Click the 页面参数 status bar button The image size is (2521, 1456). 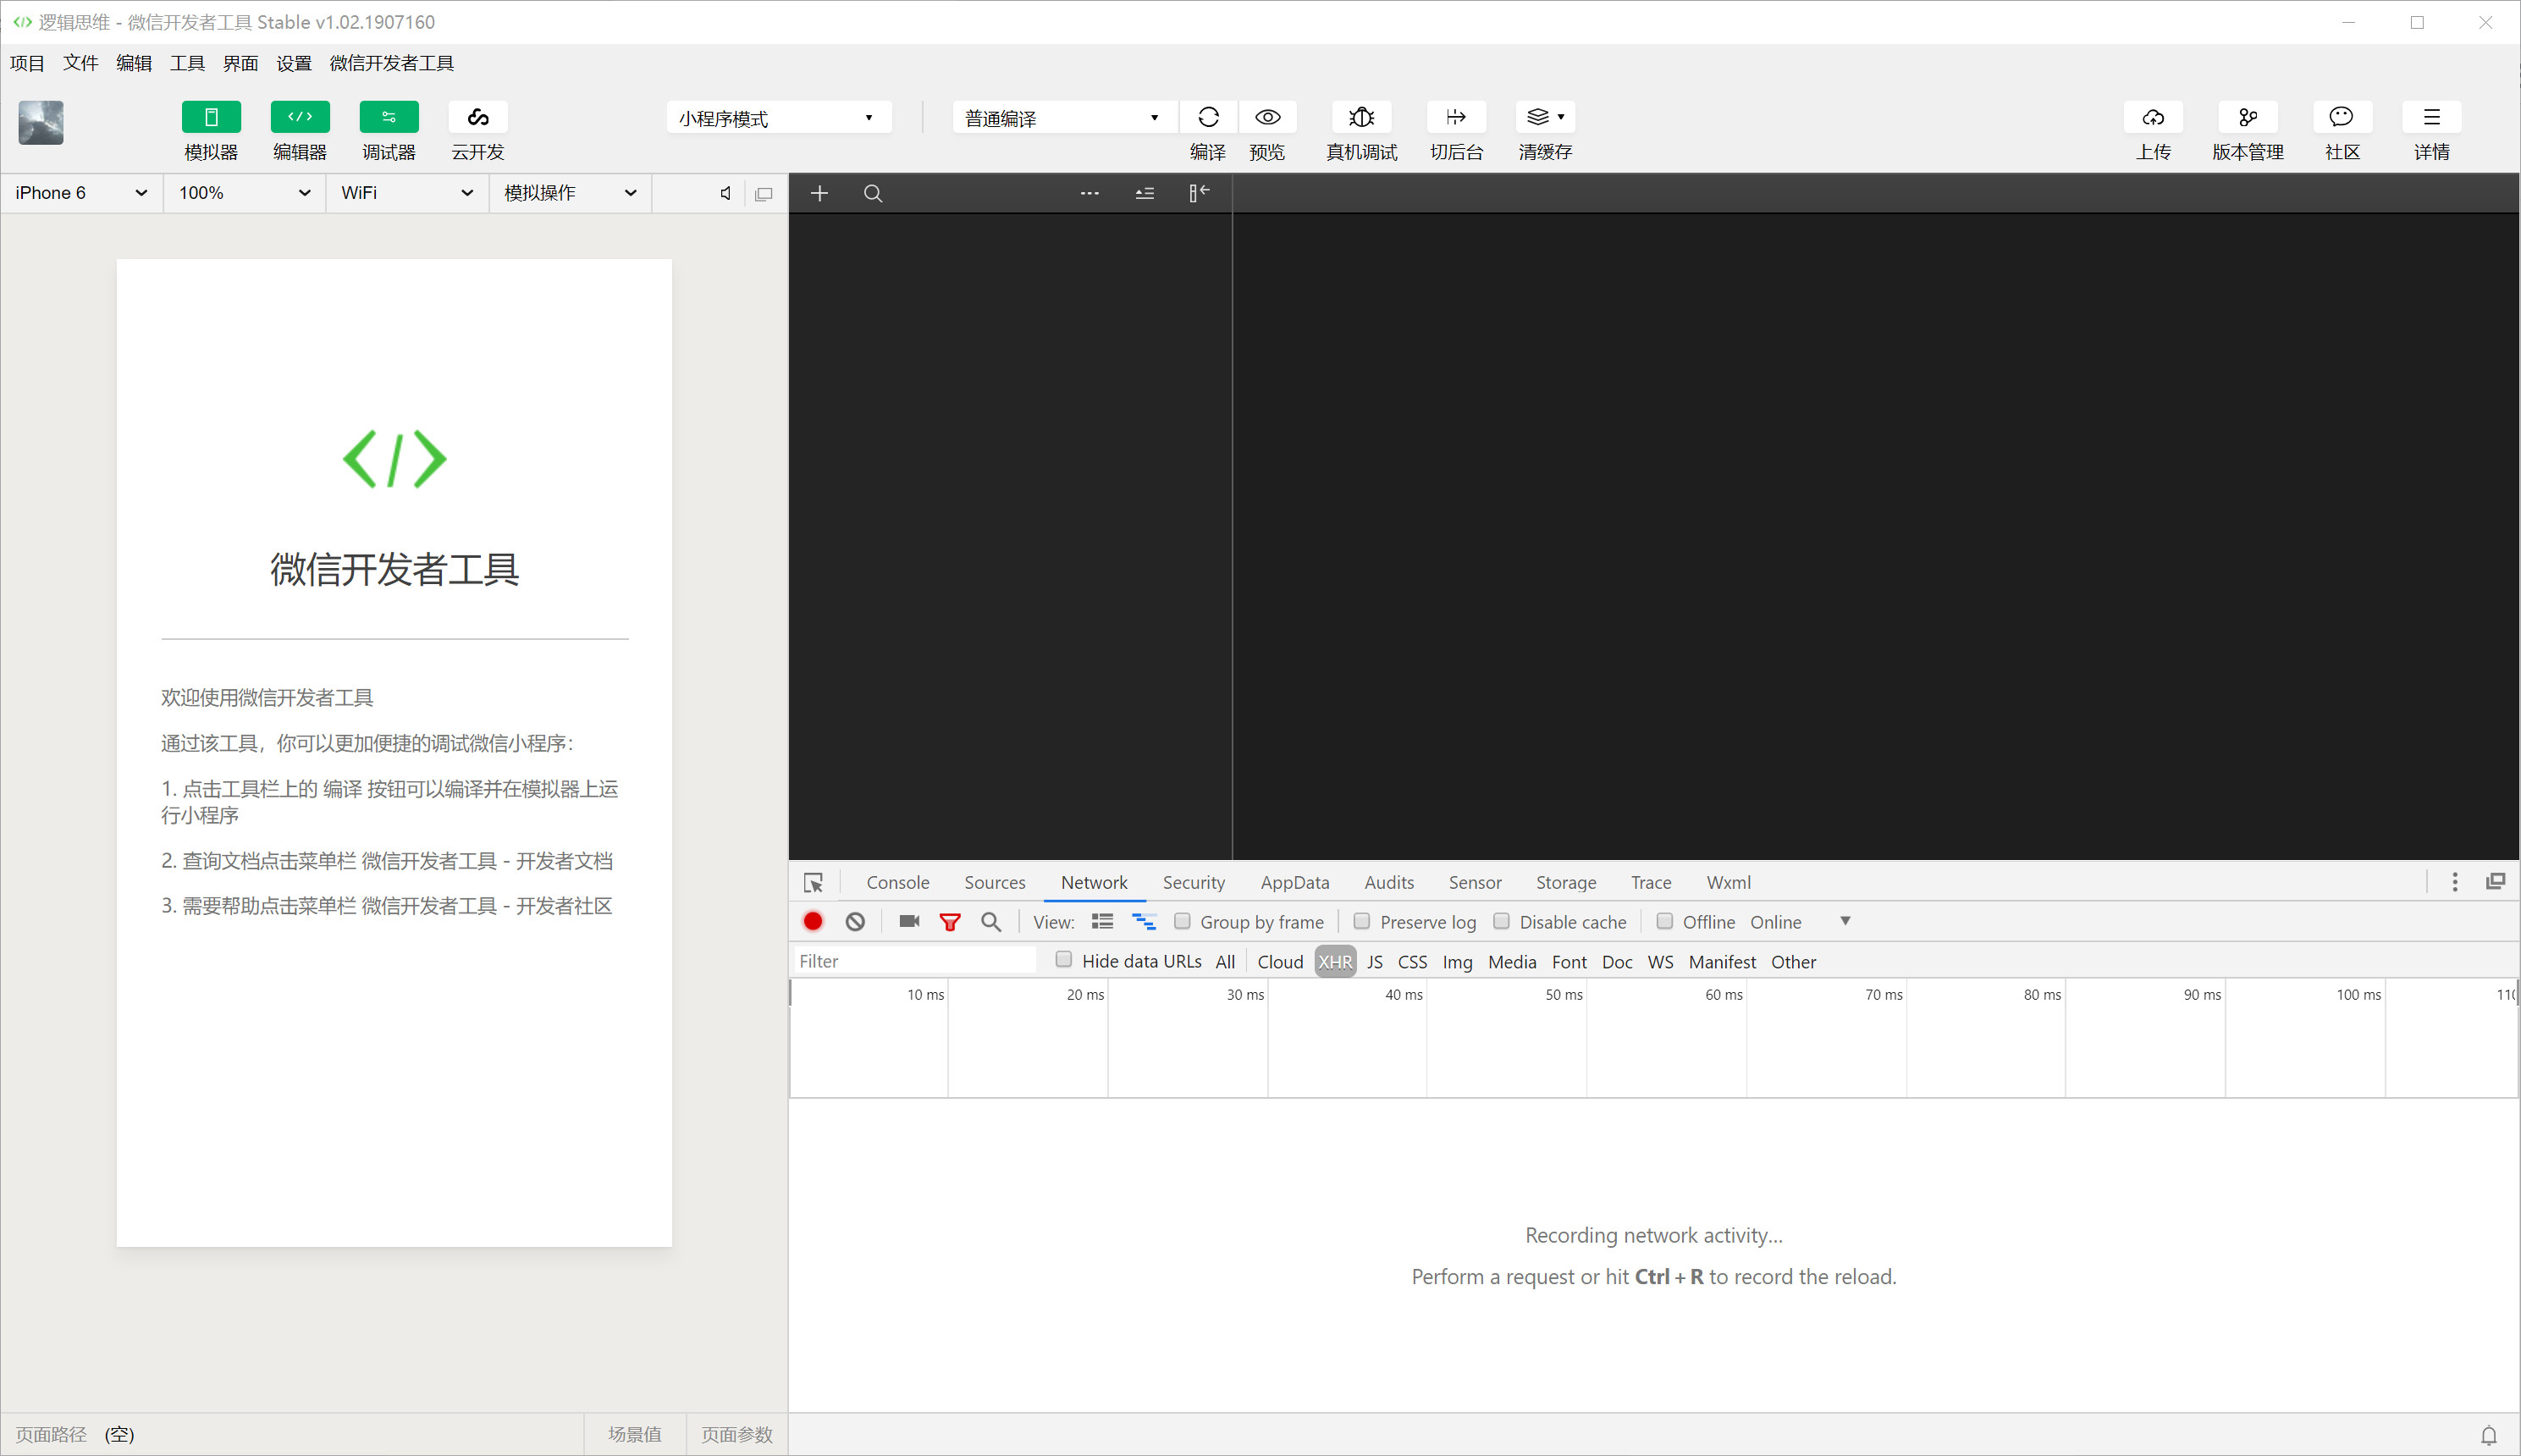click(737, 1435)
